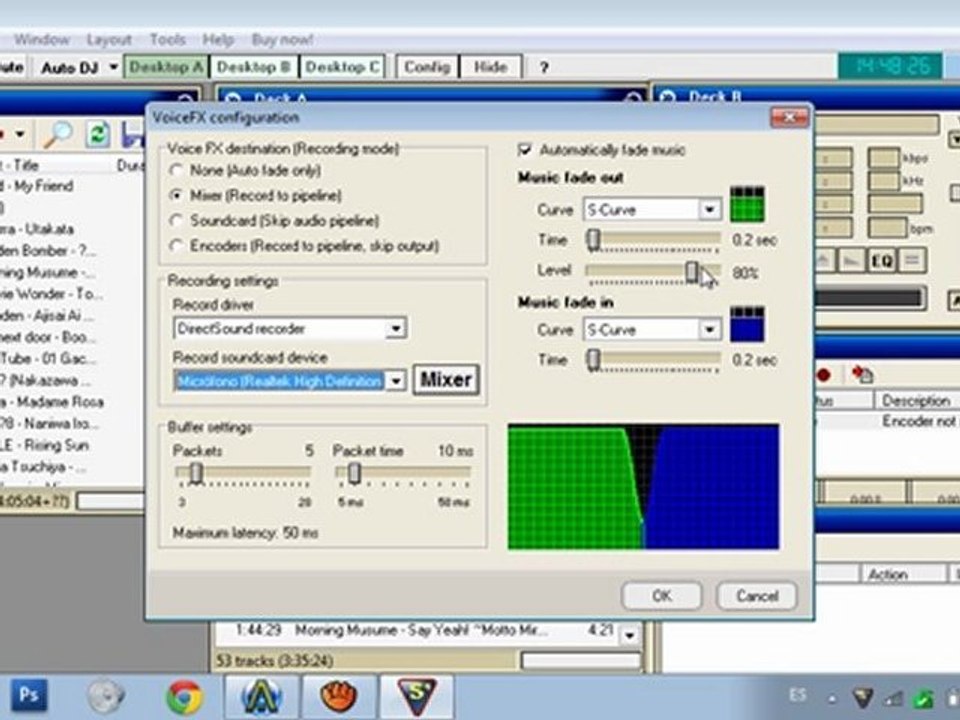Click the Mixer button
960x720 pixels.
(446, 380)
